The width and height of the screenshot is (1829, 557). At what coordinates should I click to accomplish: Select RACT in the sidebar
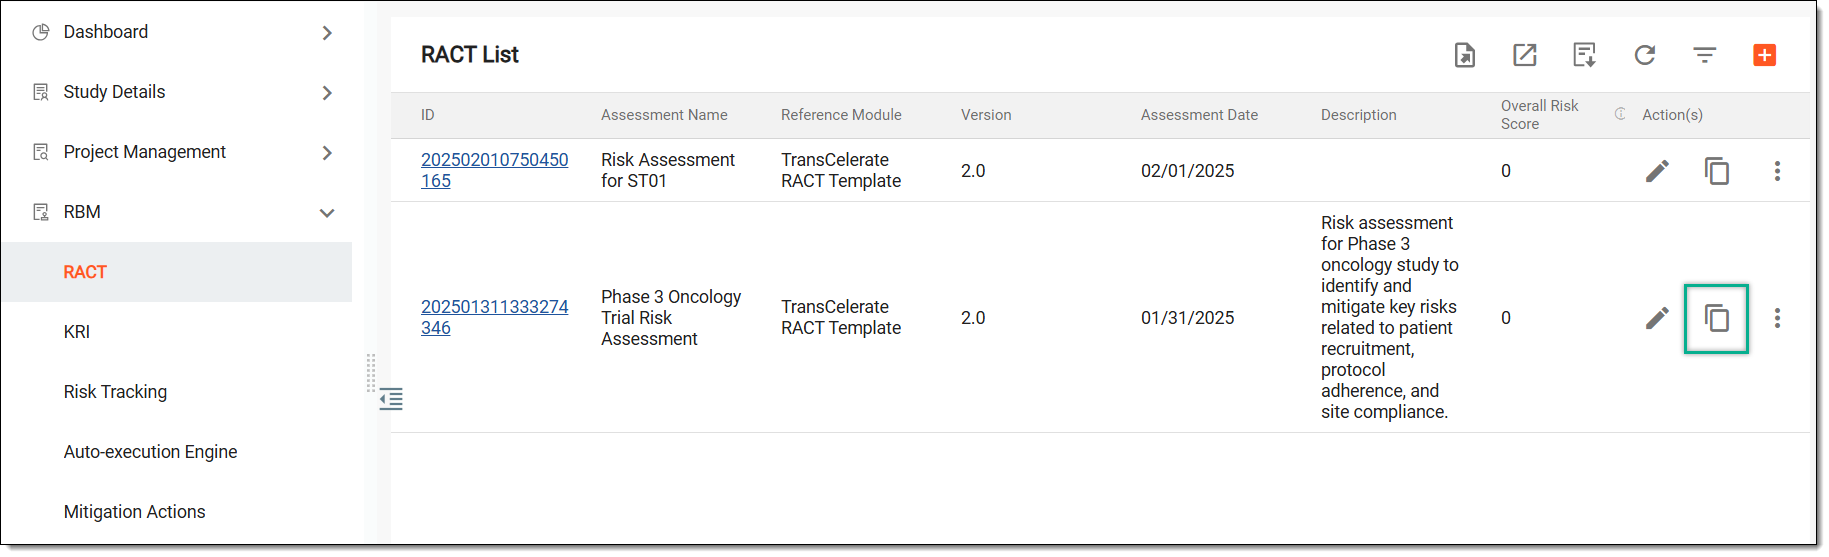click(x=176, y=272)
